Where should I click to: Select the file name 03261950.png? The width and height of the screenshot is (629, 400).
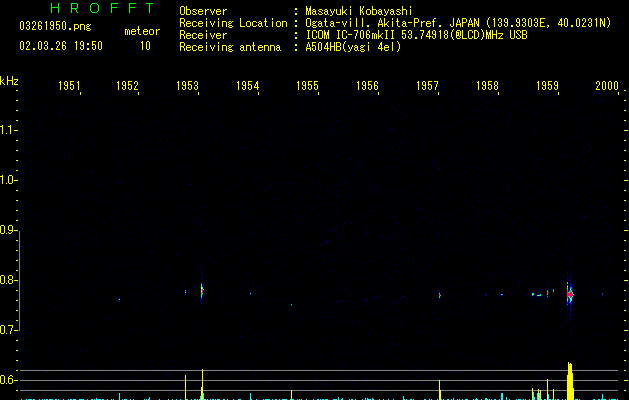pyautogui.click(x=55, y=26)
